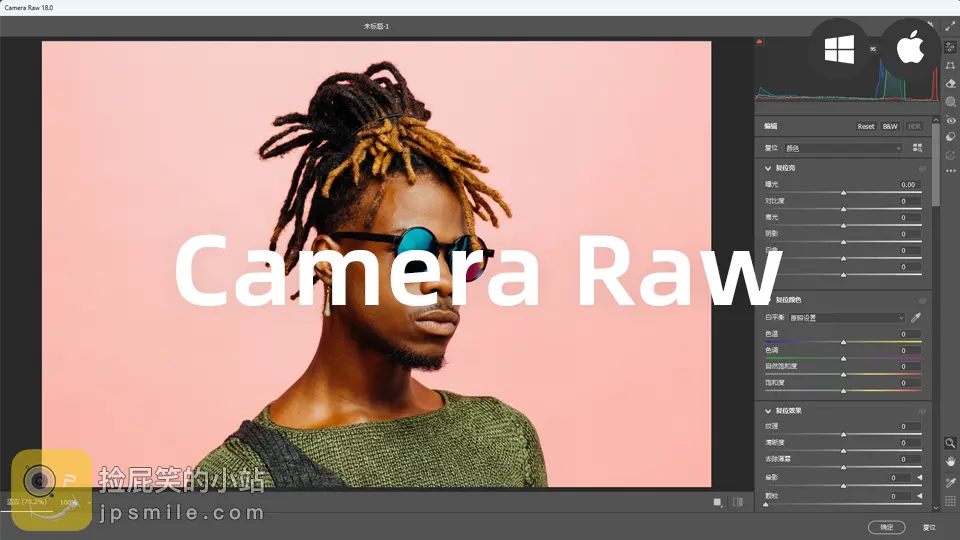The height and width of the screenshot is (540, 960).
Task: Select the Zoom magnifier tool
Action: pos(950,443)
